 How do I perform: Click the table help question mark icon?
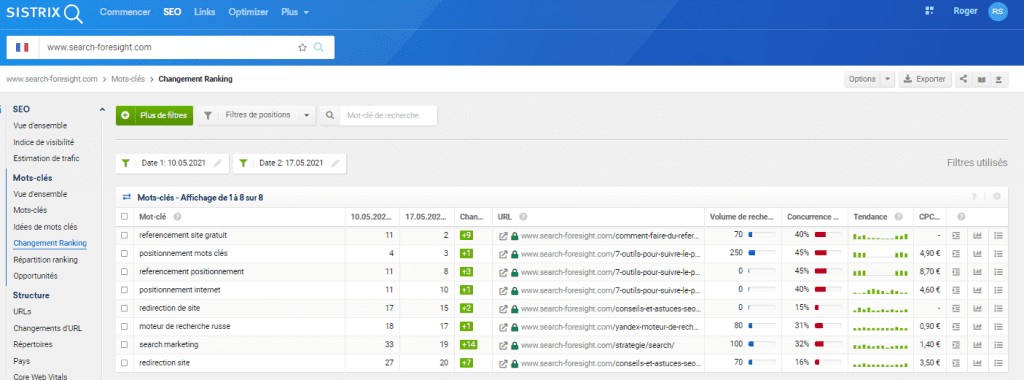point(974,197)
